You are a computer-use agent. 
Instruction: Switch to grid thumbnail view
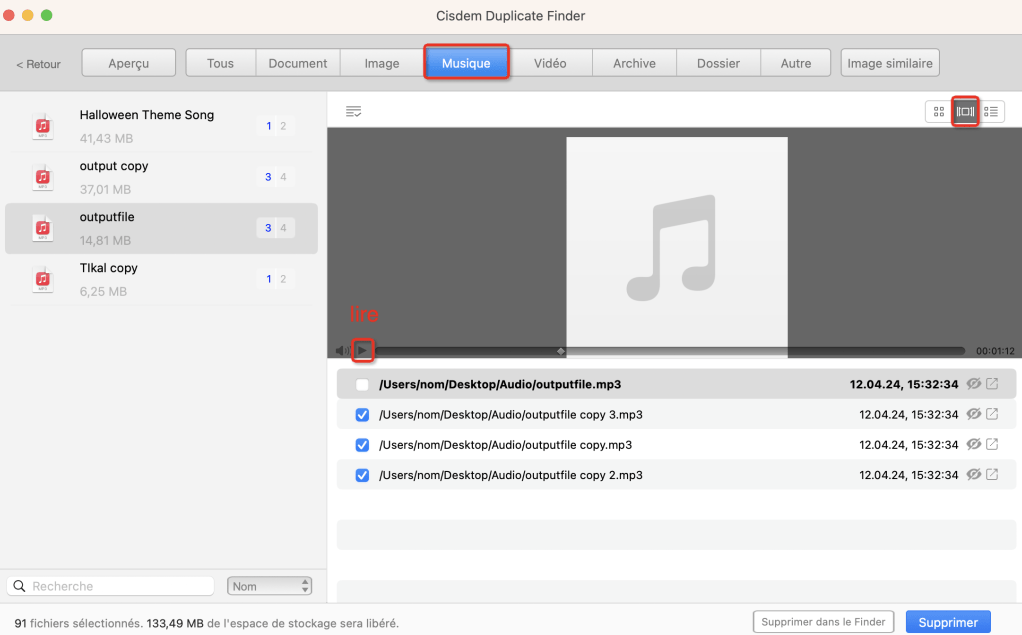click(938, 112)
